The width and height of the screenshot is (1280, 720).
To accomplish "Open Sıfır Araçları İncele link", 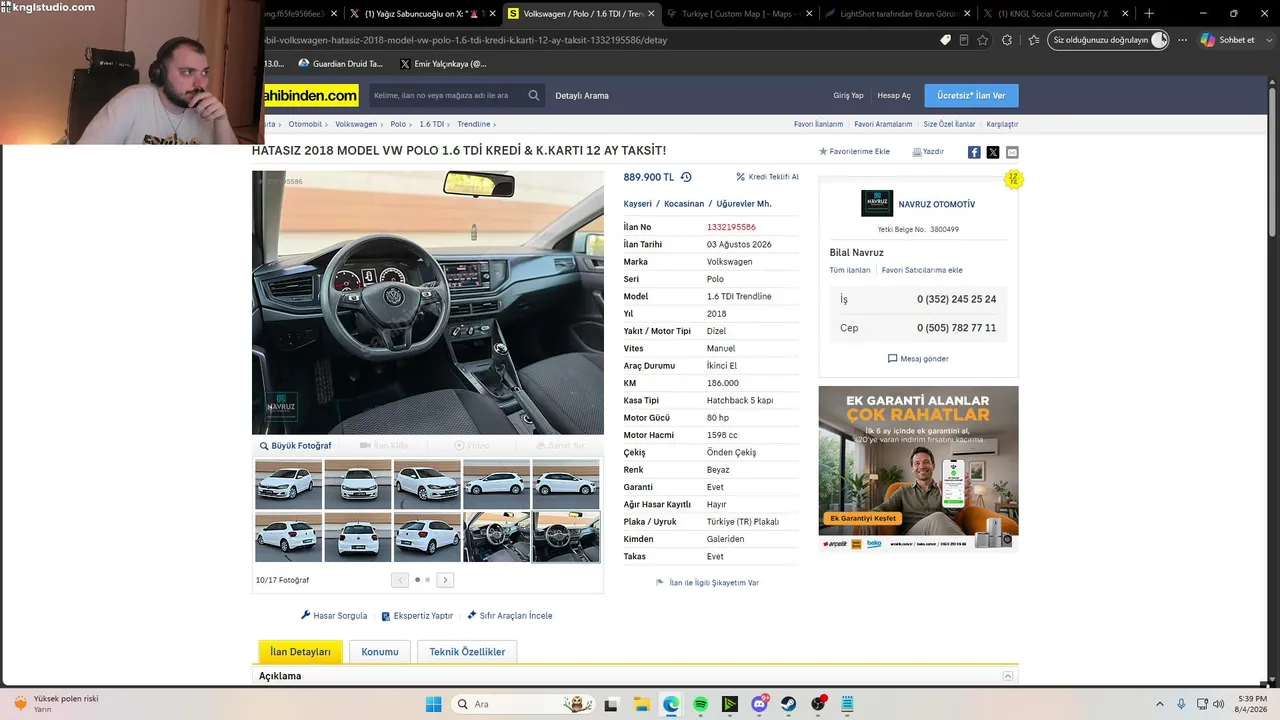I will pos(510,616).
